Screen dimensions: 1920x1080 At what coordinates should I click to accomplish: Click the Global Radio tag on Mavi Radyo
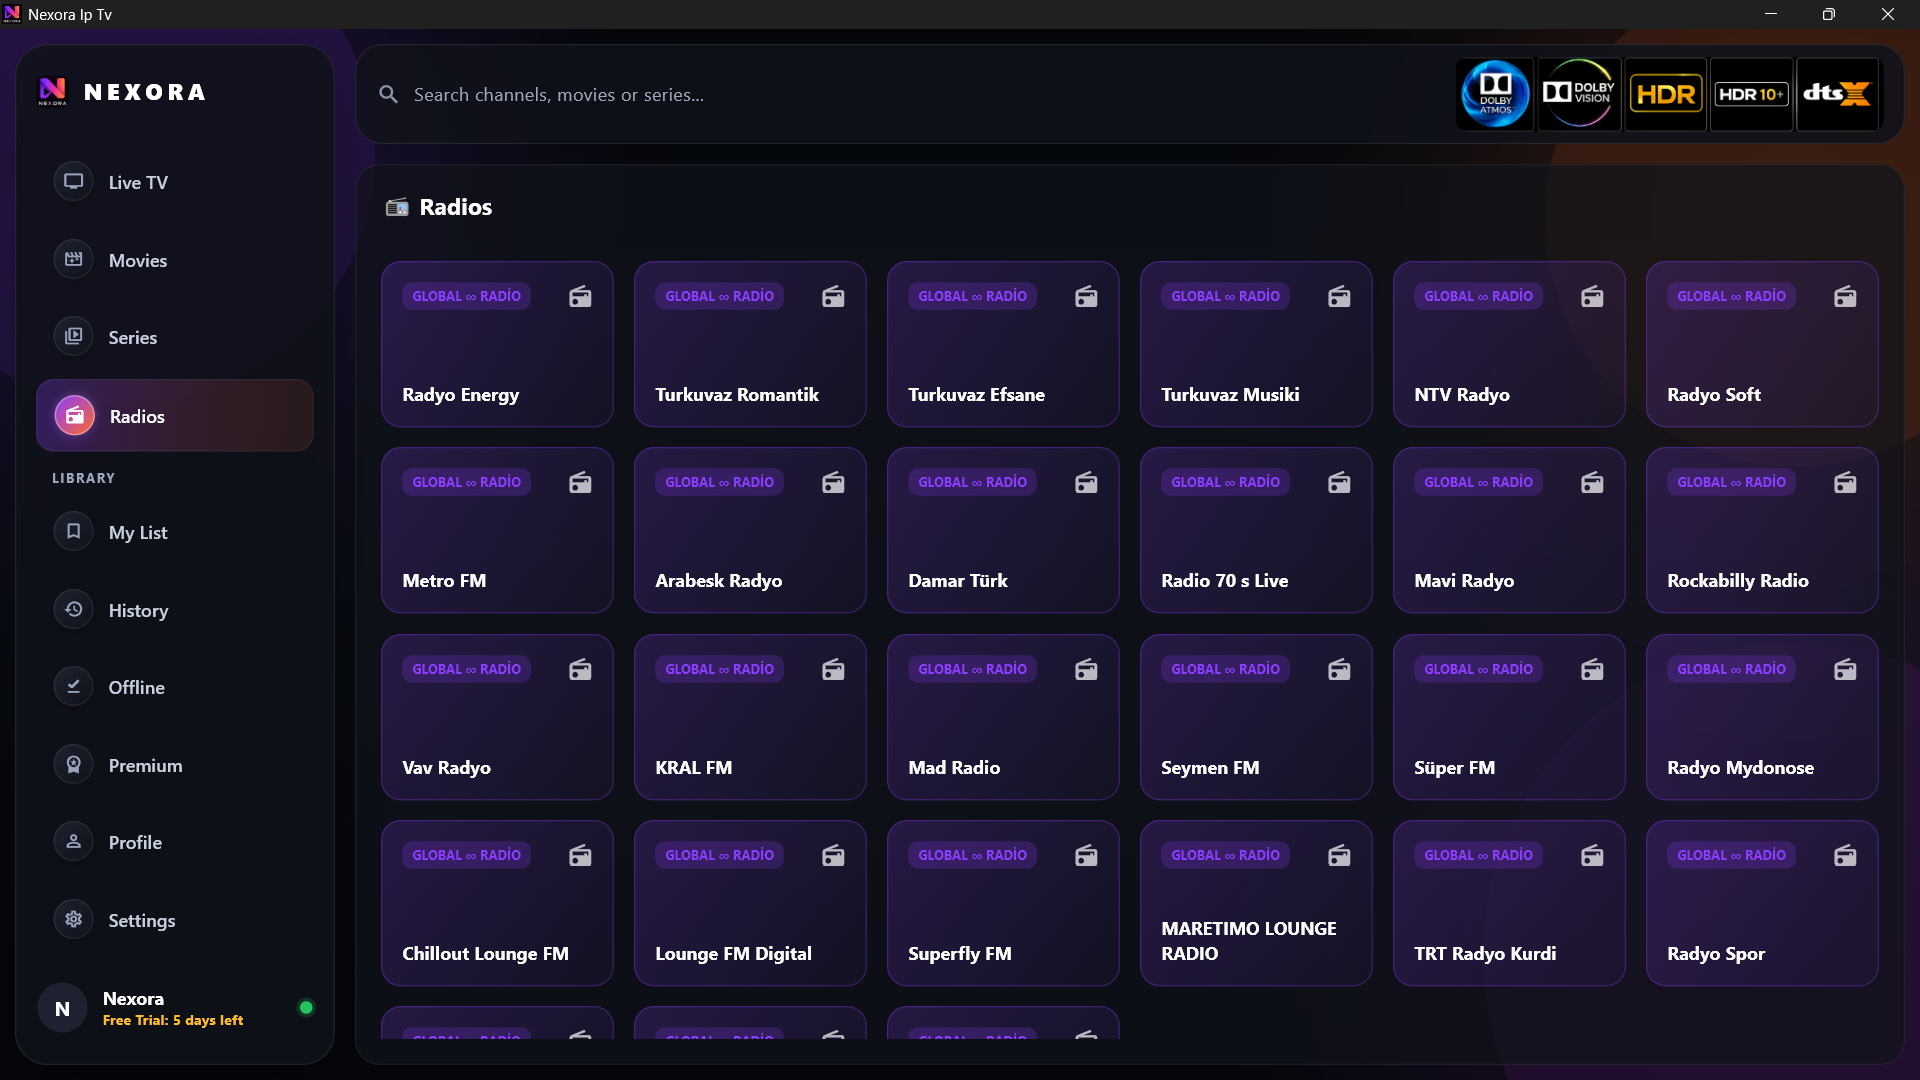click(x=1478, y=482)
